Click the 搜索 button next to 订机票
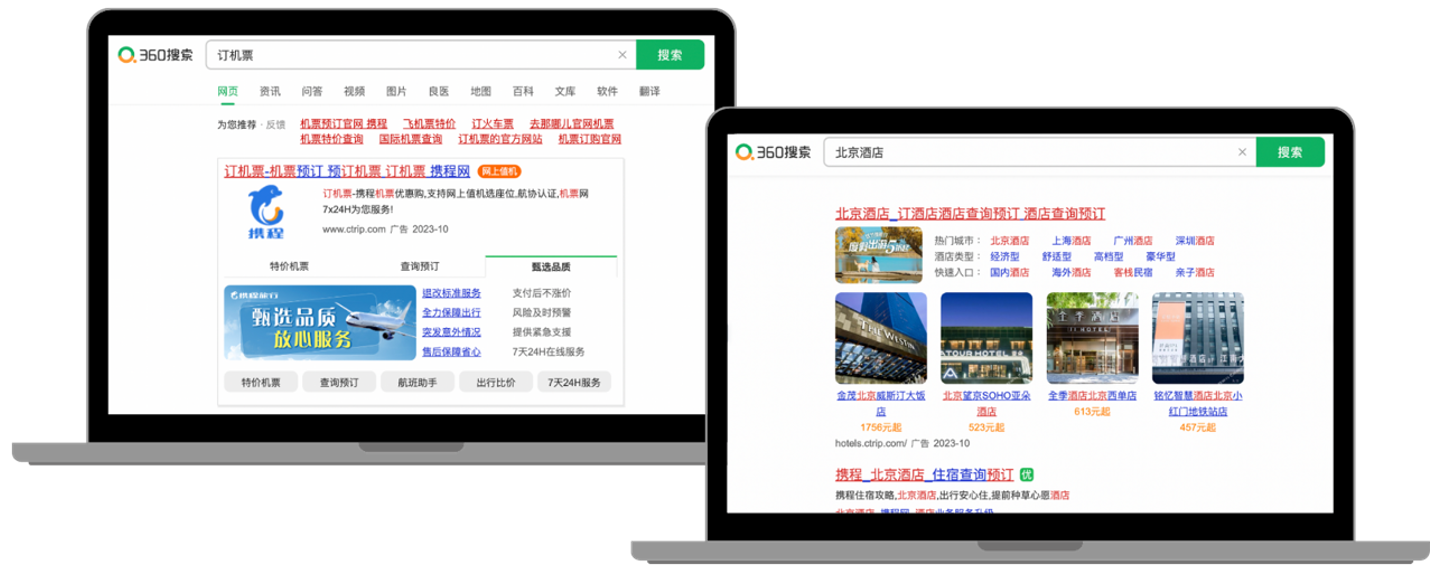This screenshot has width=1430, height=572. pos(670,55)
